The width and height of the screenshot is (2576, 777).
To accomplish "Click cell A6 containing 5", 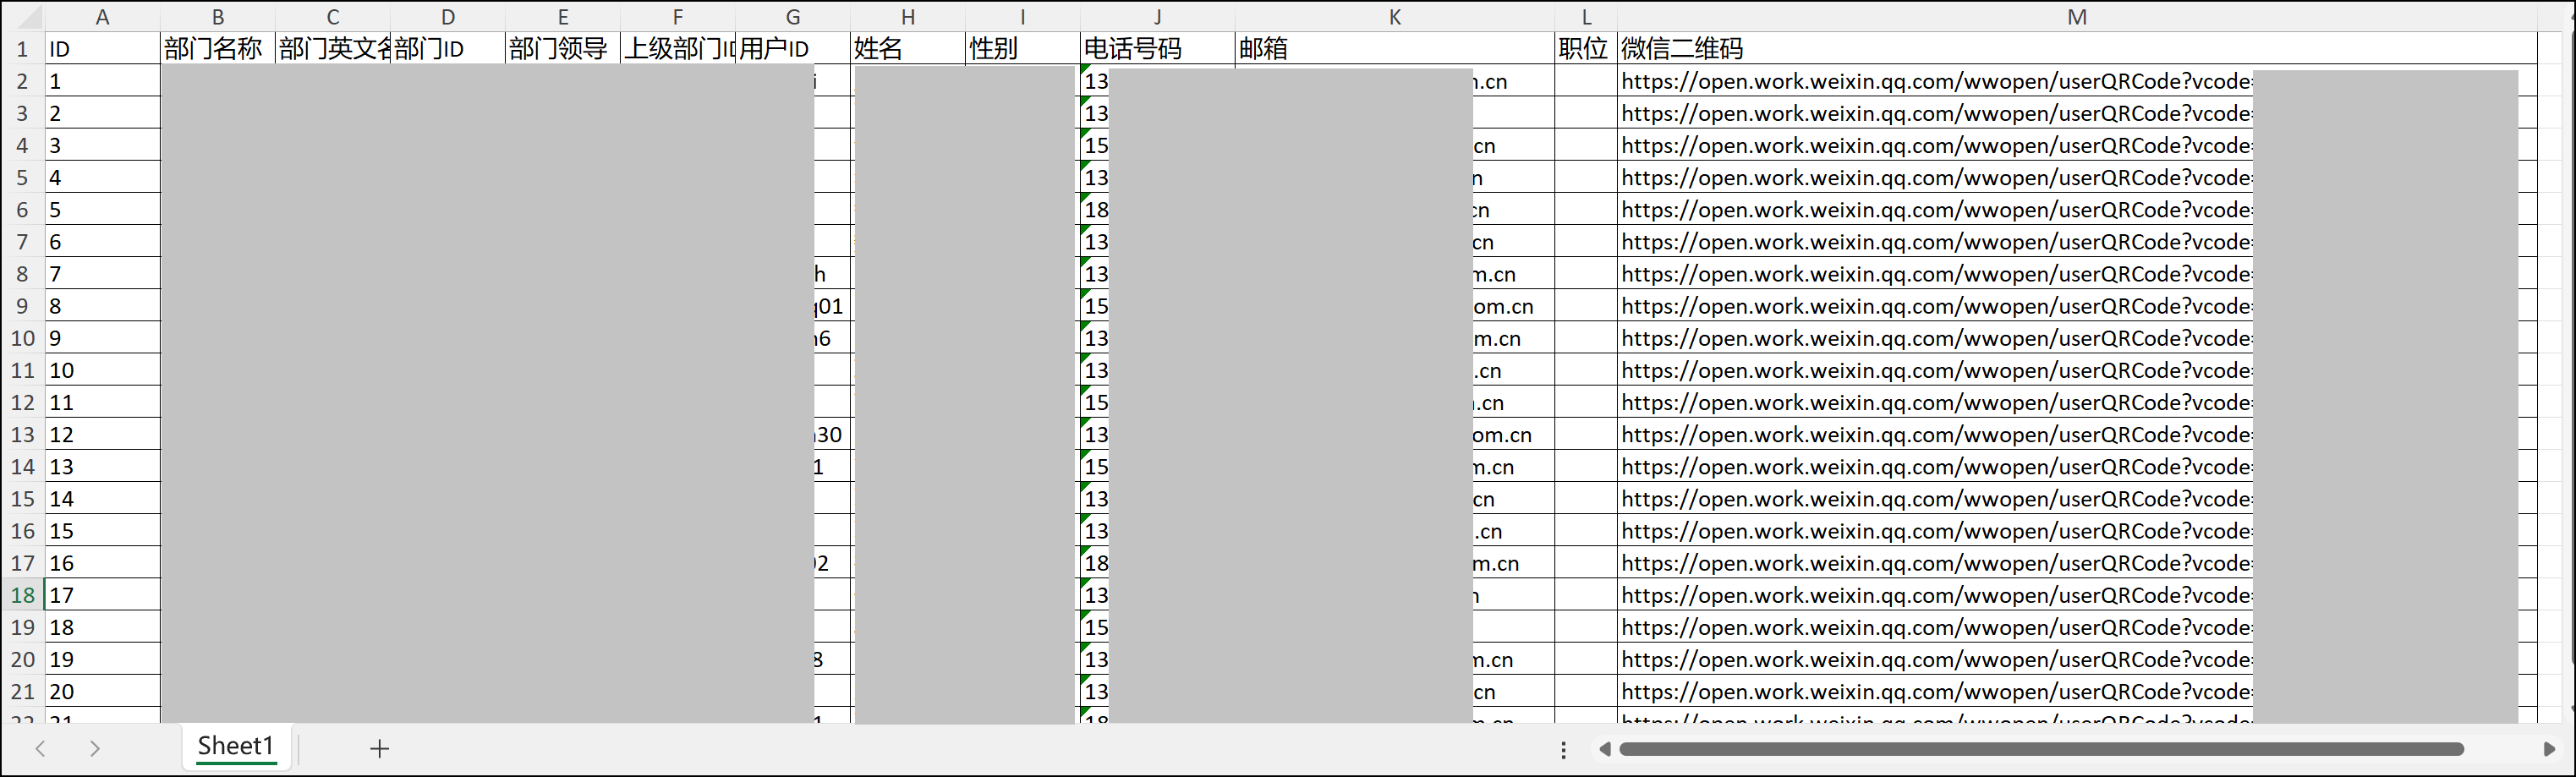I will 102,210.
